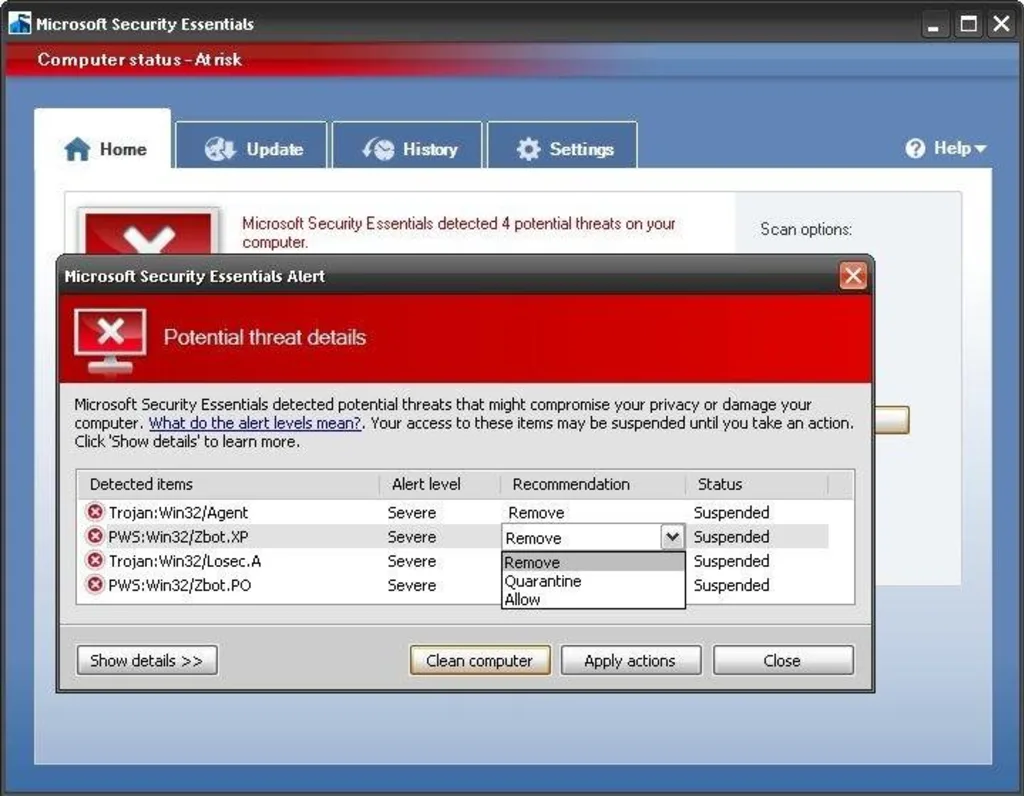The height and width of the screenshot is (796, 1024).
Task: Close the Security Essentials Alert dialog
Action: (852, 276)
